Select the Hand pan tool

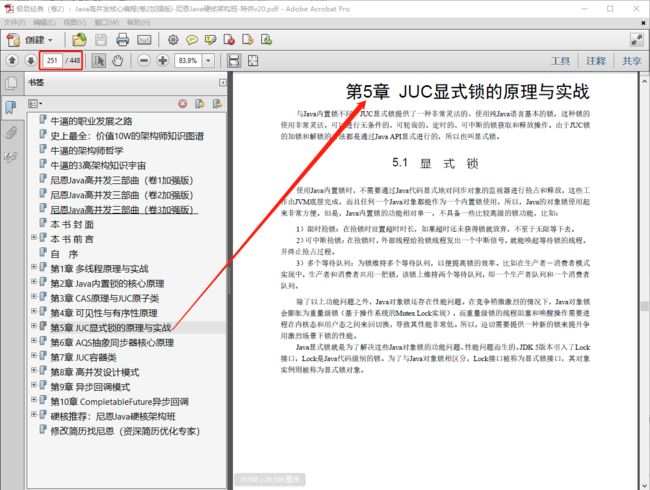coord(117,61)
